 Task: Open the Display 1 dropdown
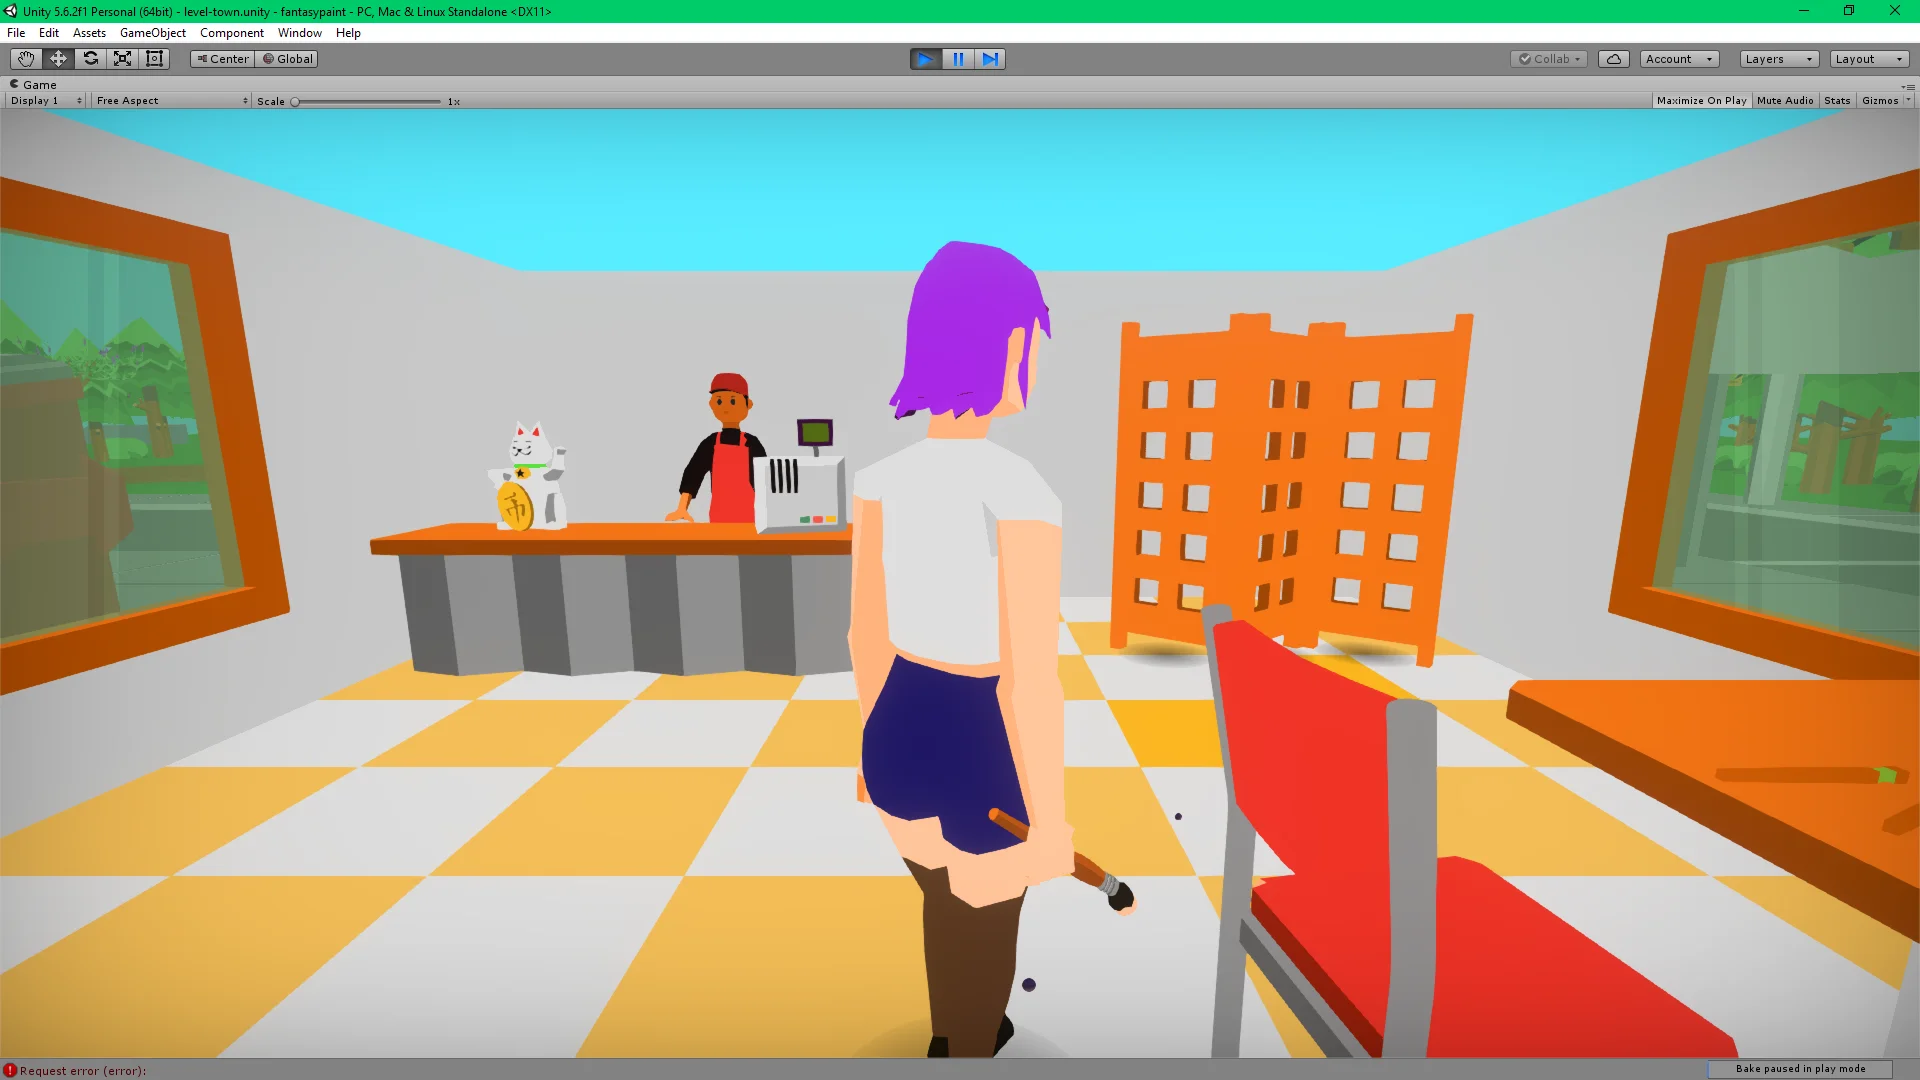[x=46, y=101]
